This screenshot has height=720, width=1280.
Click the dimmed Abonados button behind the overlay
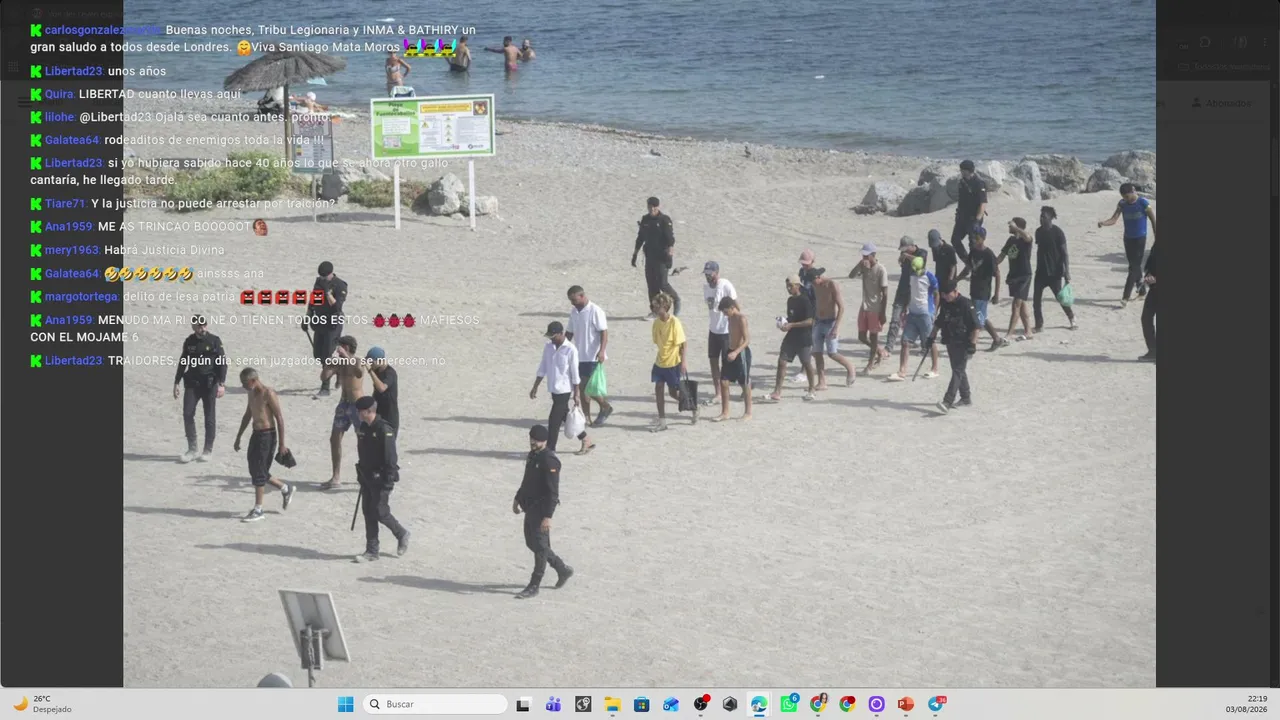[x=1221, y=103]
